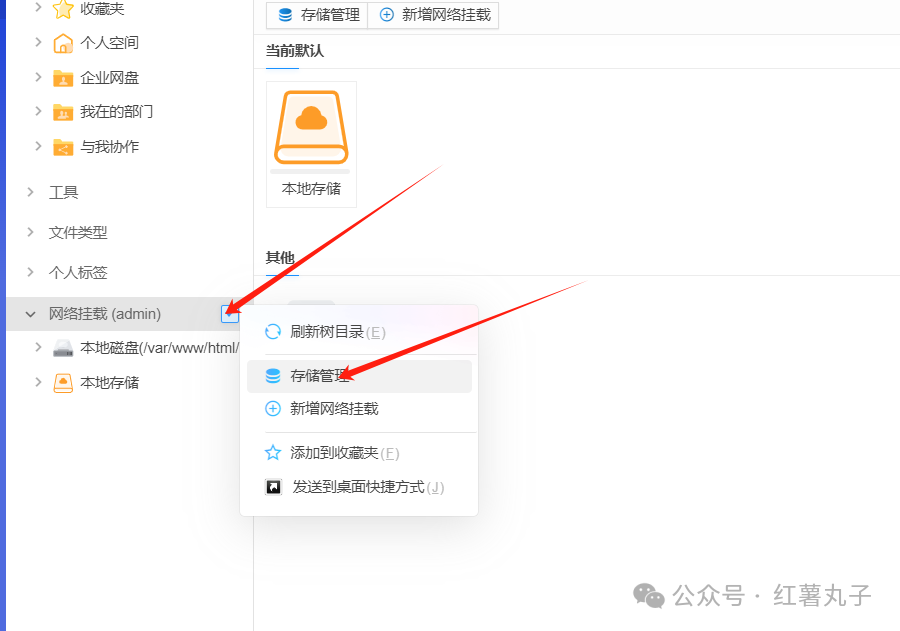Image resolution: width=900 pixels, height=631 pixels.
Task: Click the plus icon beside 新增网络挂载 in context menu
Action: [273, 409]
